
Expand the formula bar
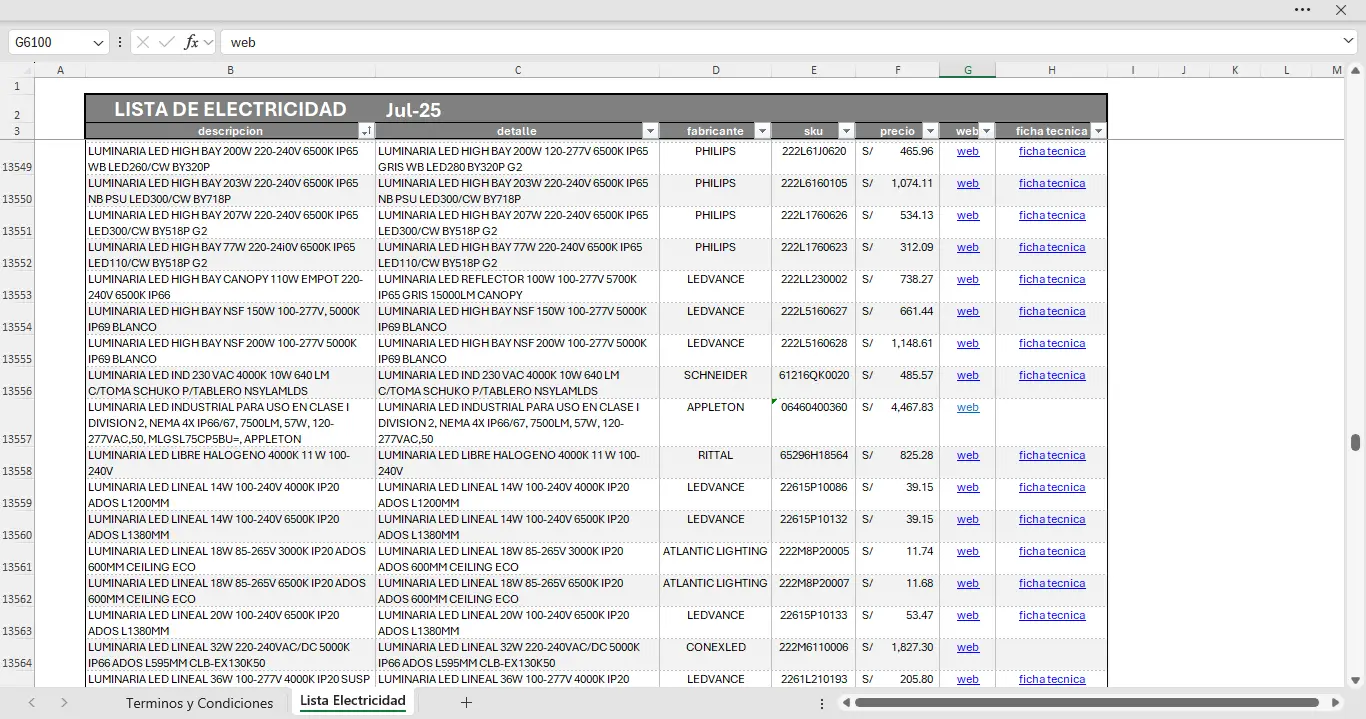[x=1348, y=42]
